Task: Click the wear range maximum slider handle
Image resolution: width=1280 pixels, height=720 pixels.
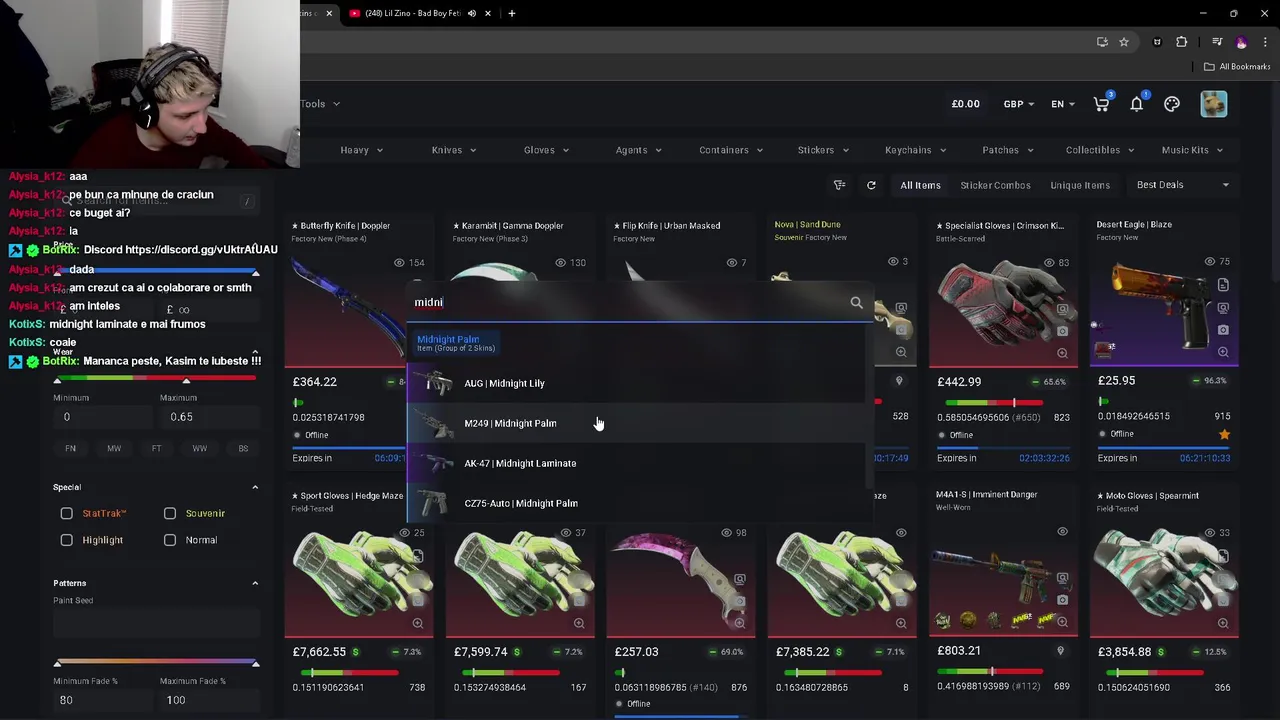Action: click(x=186, y=380)
